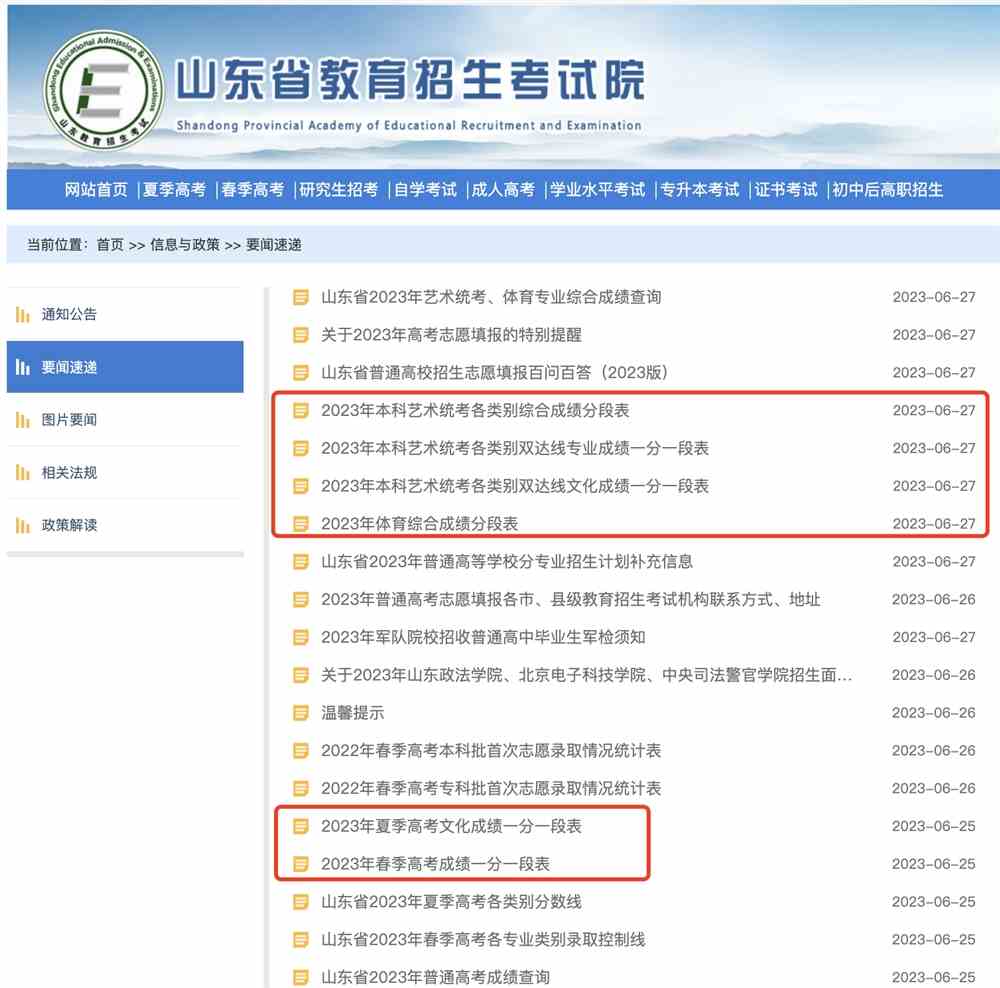Open 关于2023年高考志愿填报的特别提醒
The image size is (1000, 988).
point(452,335)
